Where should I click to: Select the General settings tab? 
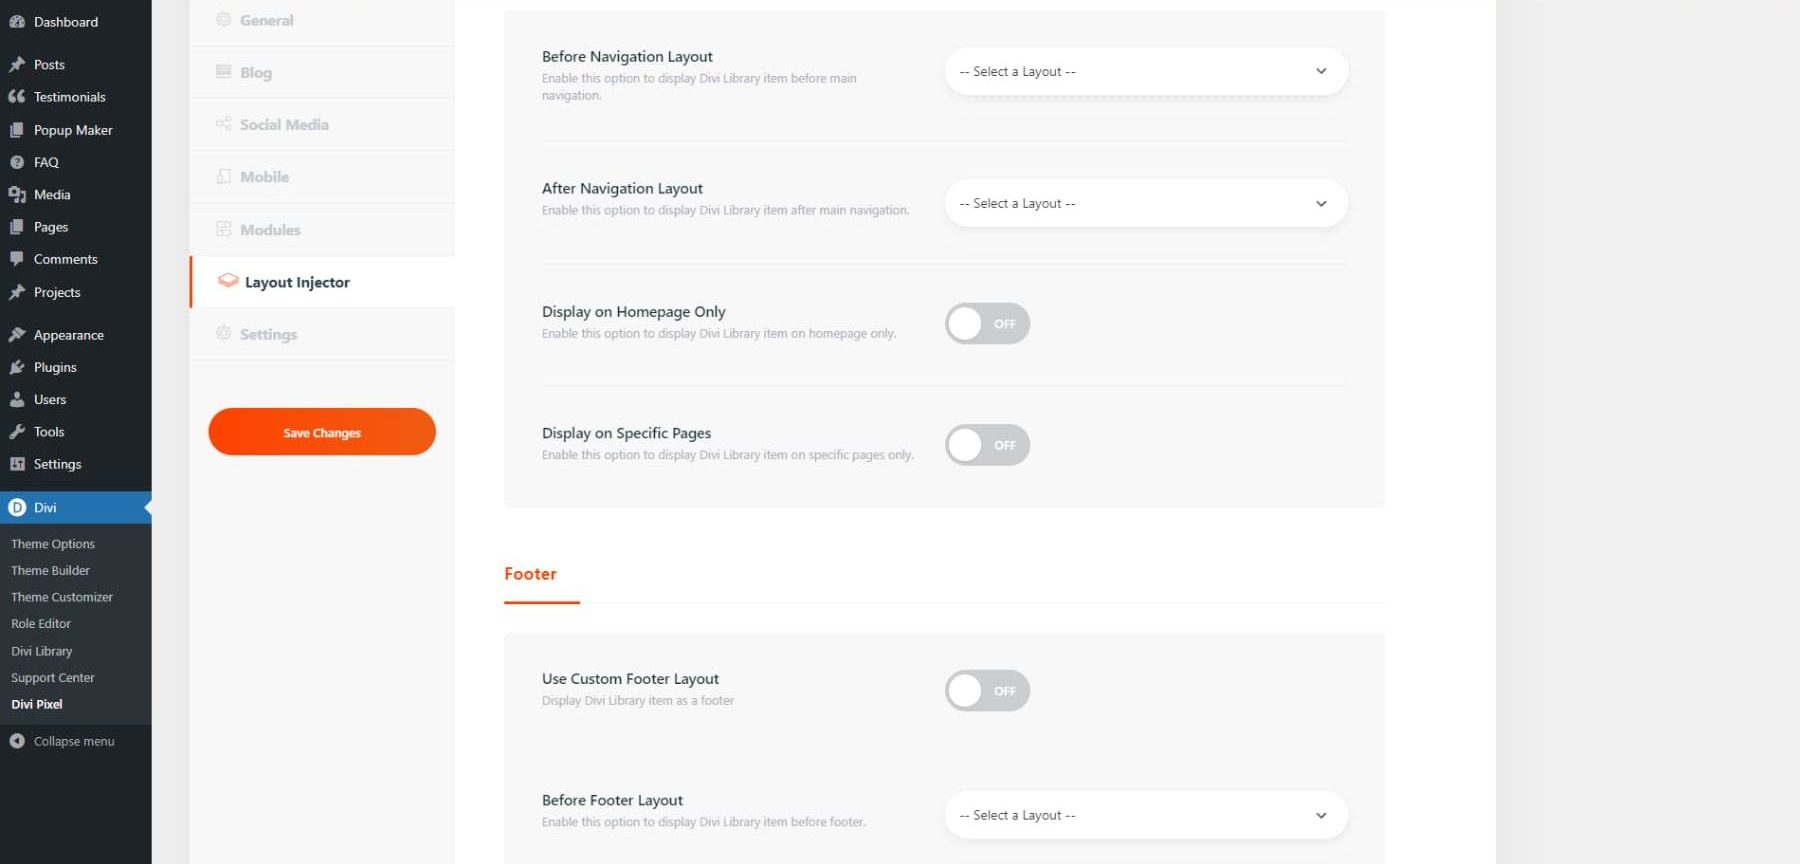coord(265,19)
